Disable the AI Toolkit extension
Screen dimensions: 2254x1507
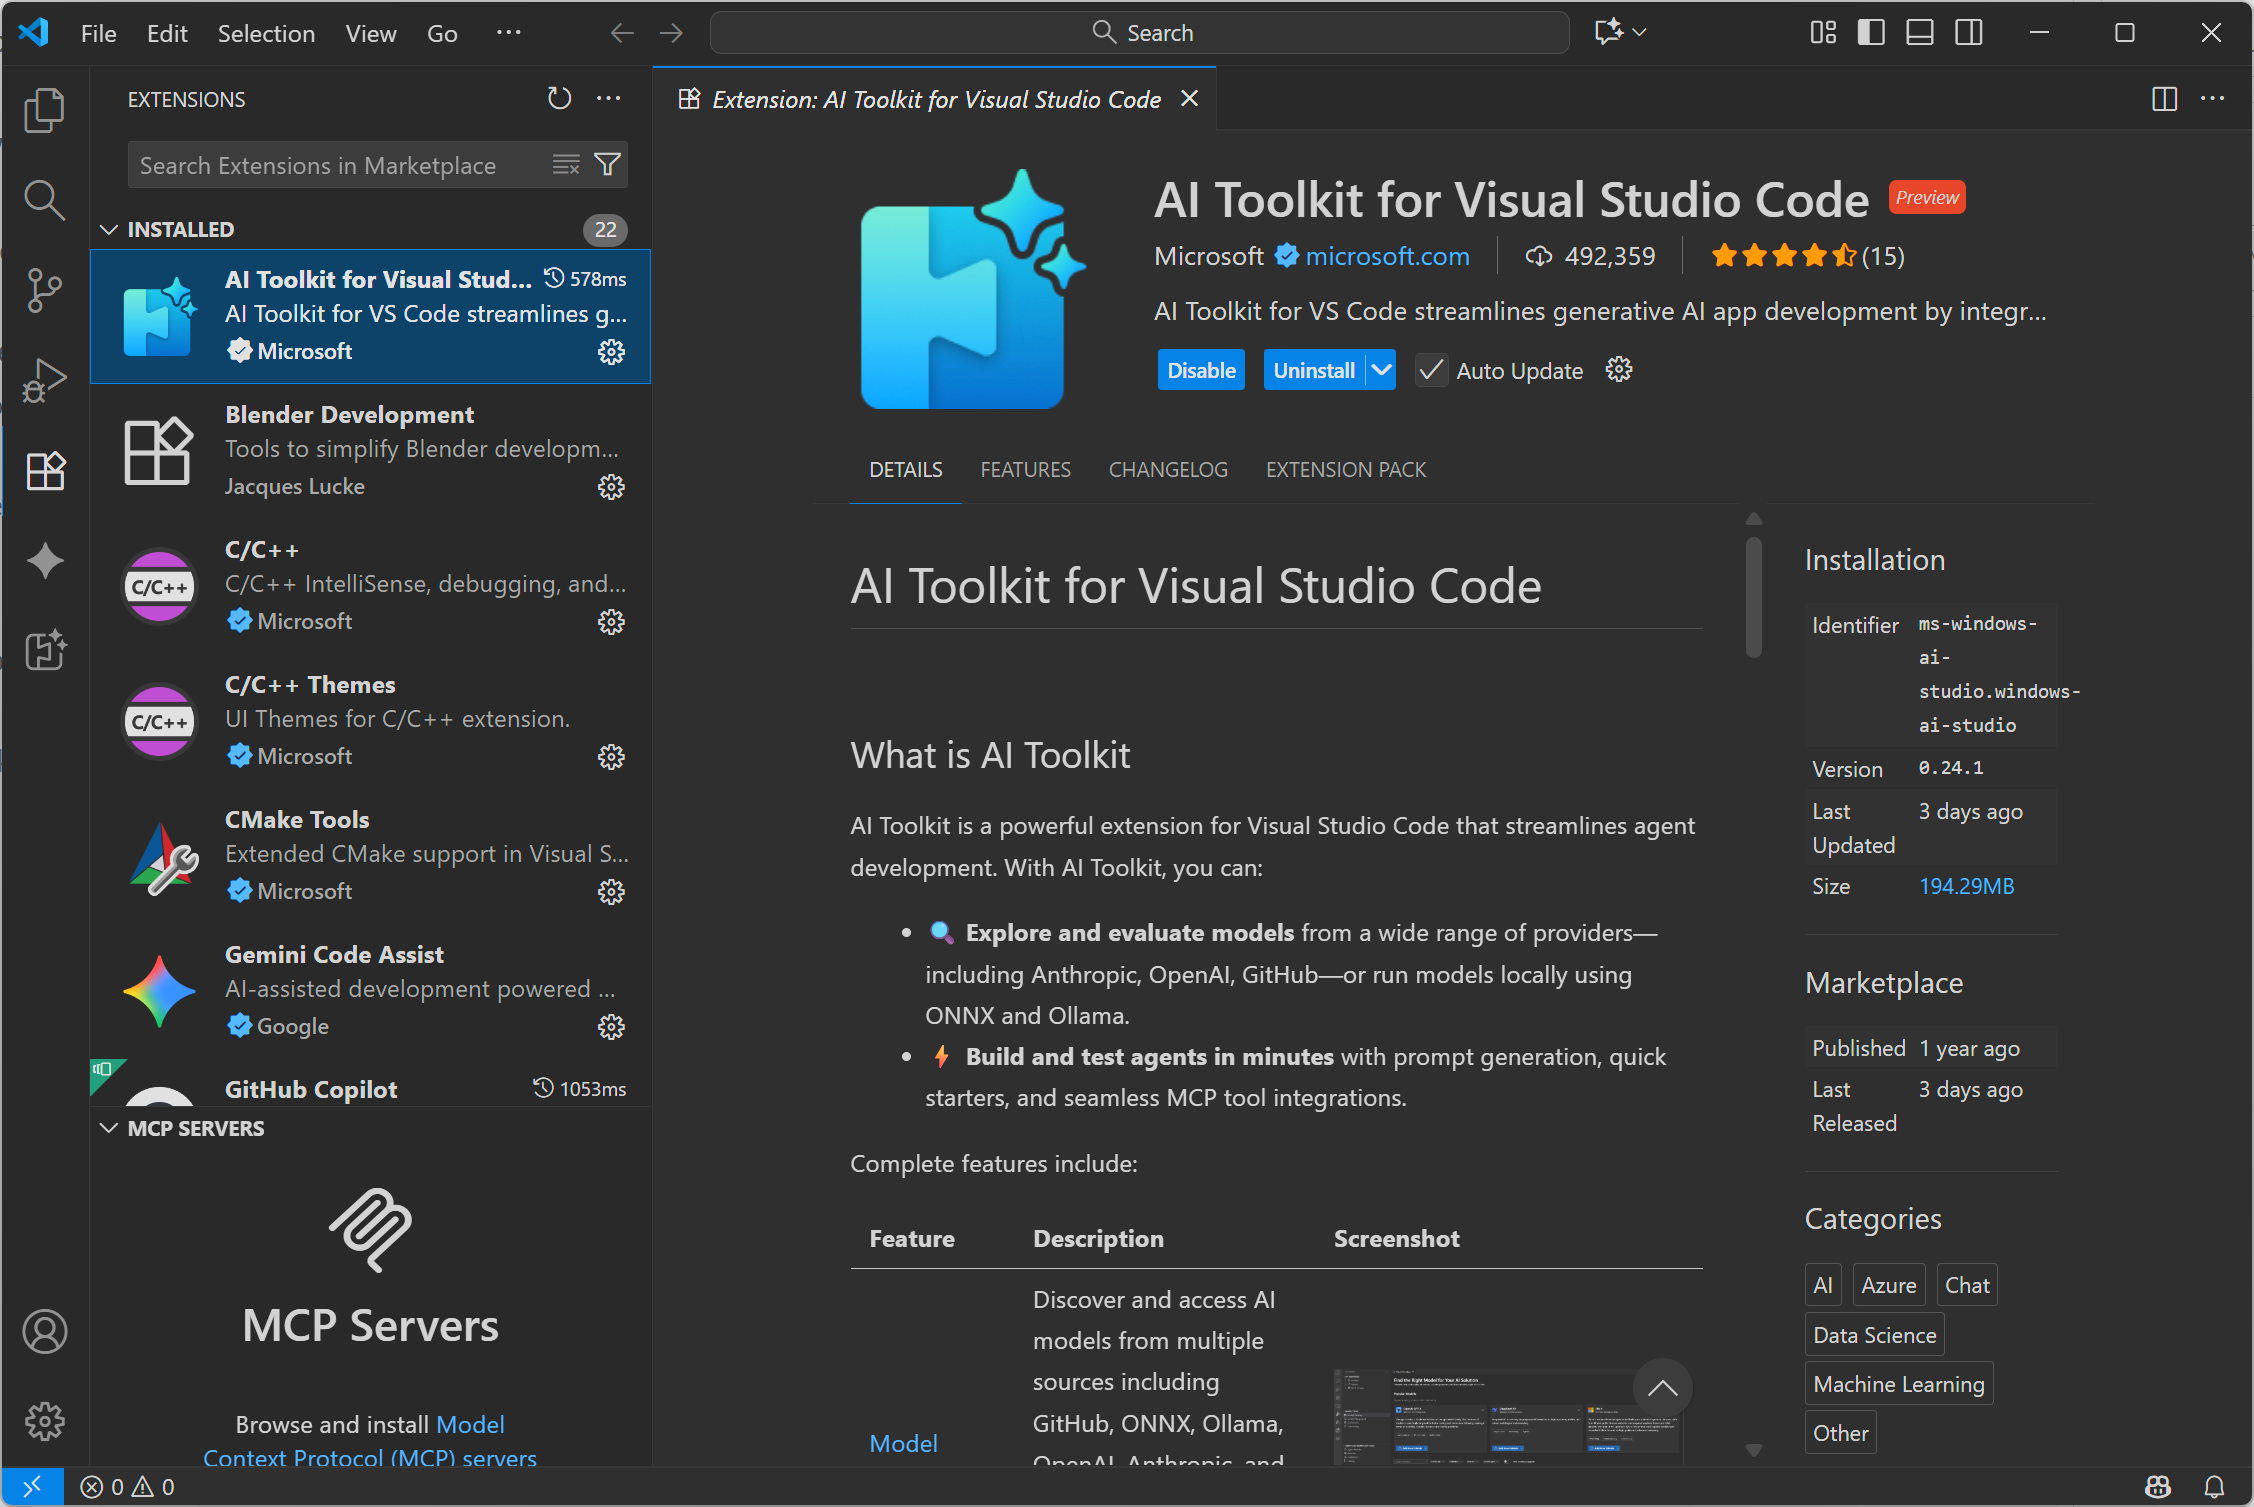click(x=1201, y=371)
